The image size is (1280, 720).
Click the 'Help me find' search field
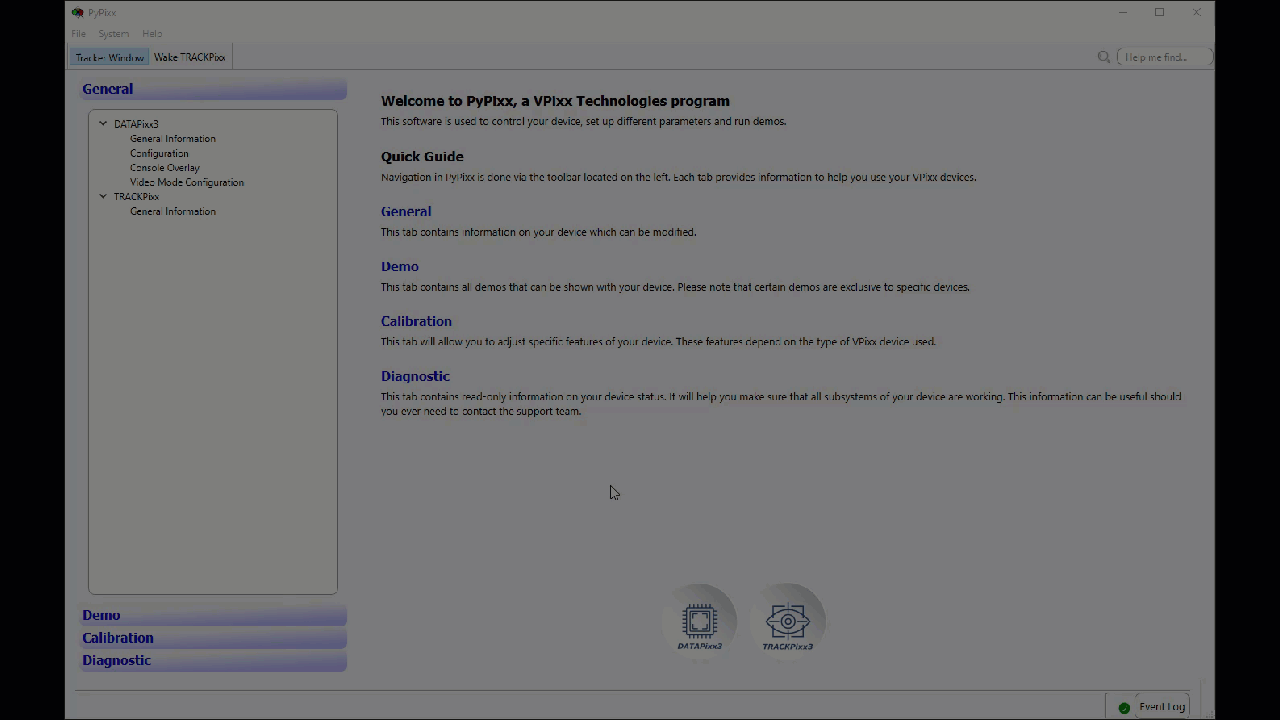coord(1163,57)
